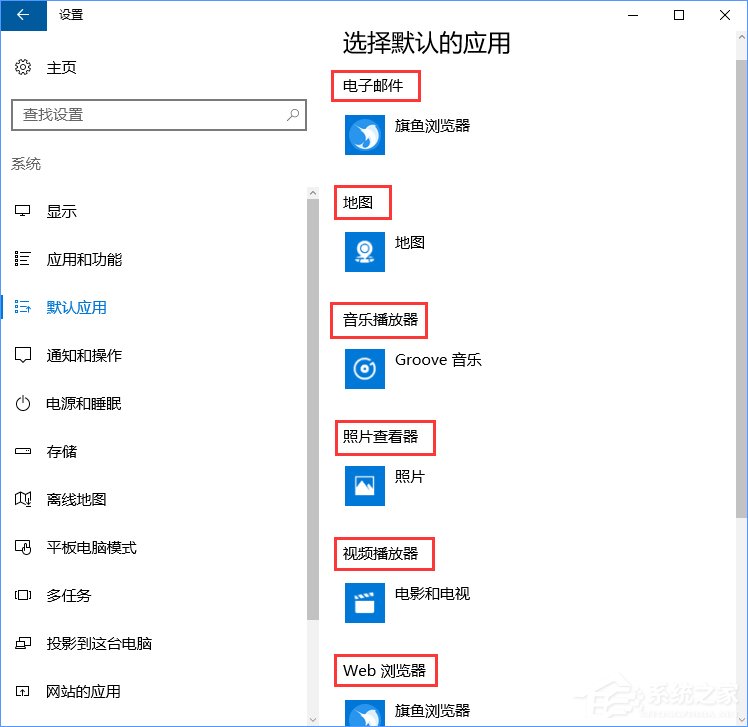Click sidebar scrollbar up arrow
The height and width of the screenshot is (727, 748).
pyautogui.click(x=313, y=193)
